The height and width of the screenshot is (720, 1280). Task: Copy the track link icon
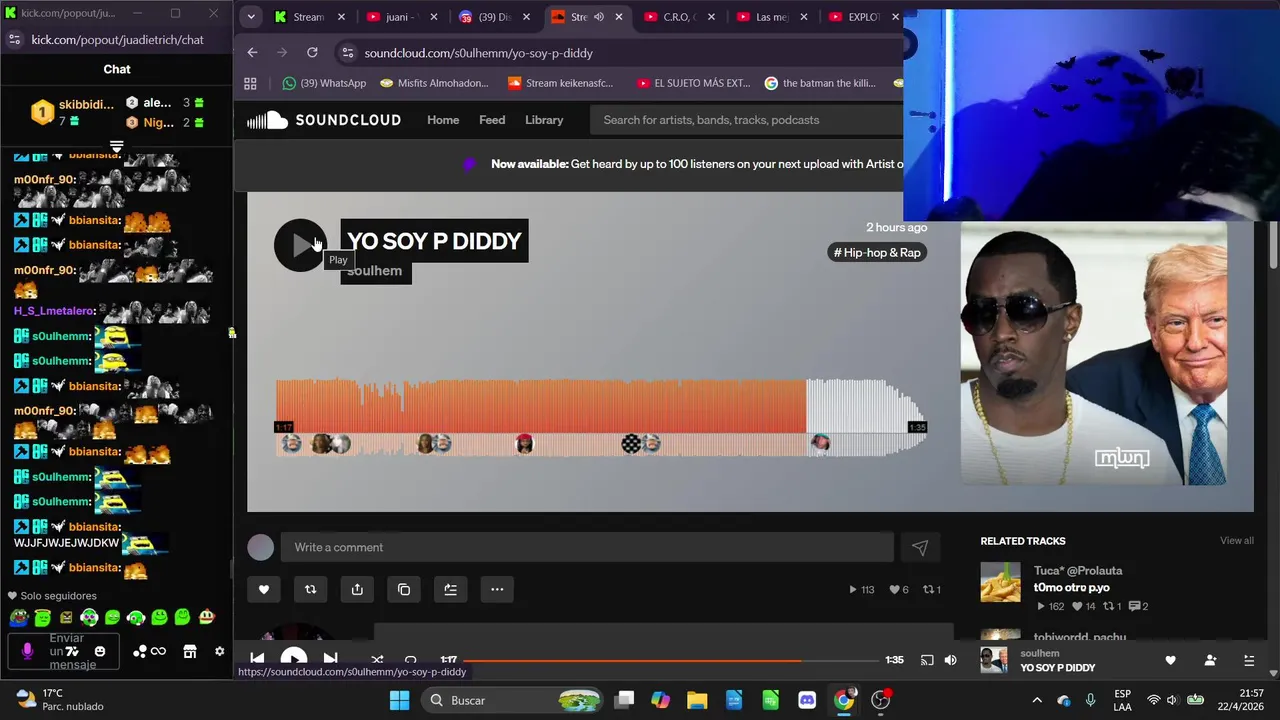point(404,589)
